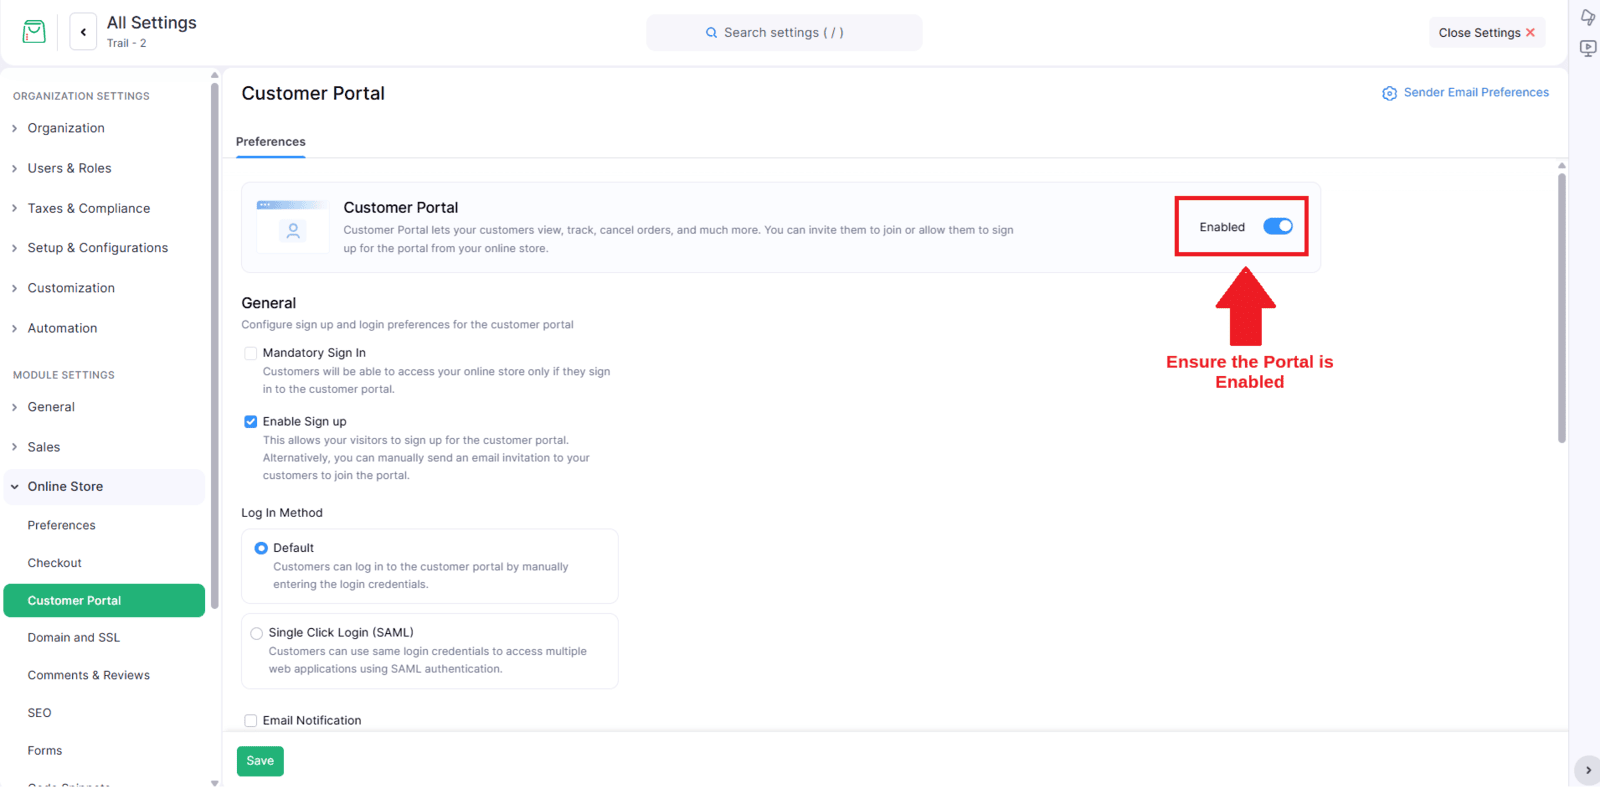This screenshot has height=794, width=1600.
Task: Expand the right side panel arrow
Action: click(1587, 770)
